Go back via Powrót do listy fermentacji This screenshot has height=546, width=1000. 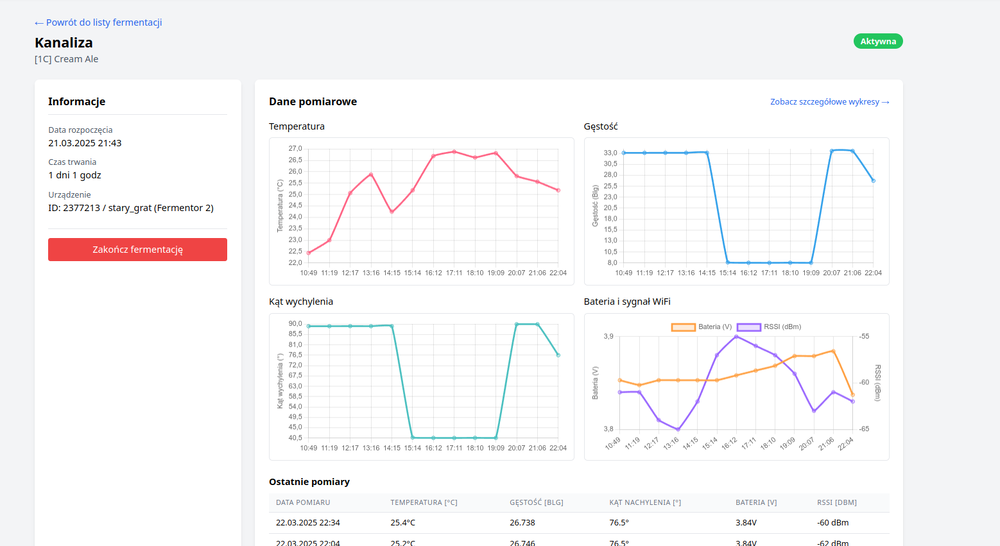pos(98,22)
